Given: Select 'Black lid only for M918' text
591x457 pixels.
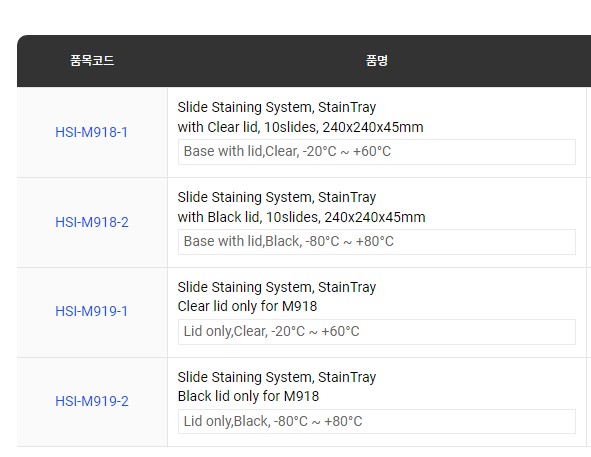Looking at the screenshot, I should (x=248, y=396).
